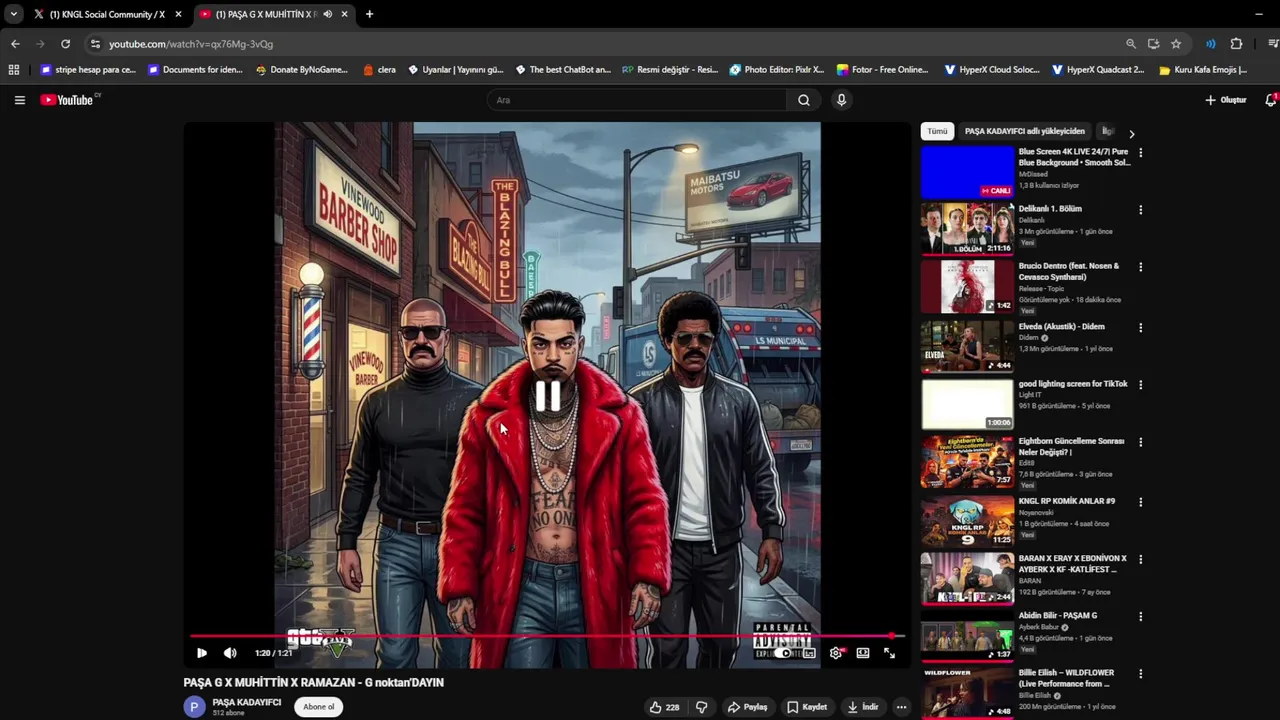Open the browser zoom magnifier icon

(x=1131, y=44)
